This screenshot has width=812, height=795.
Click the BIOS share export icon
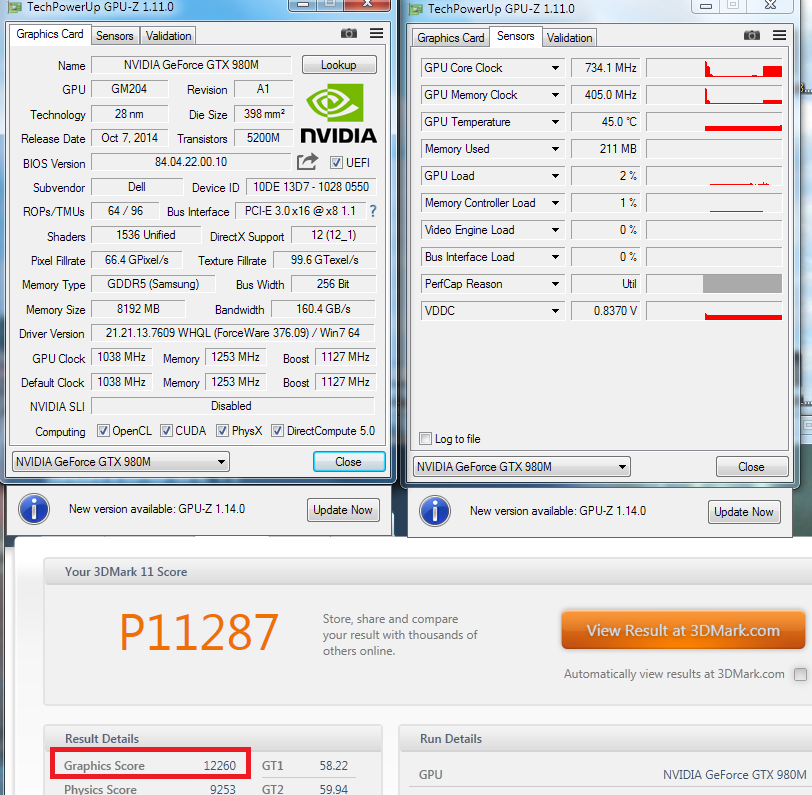[308, 162]
